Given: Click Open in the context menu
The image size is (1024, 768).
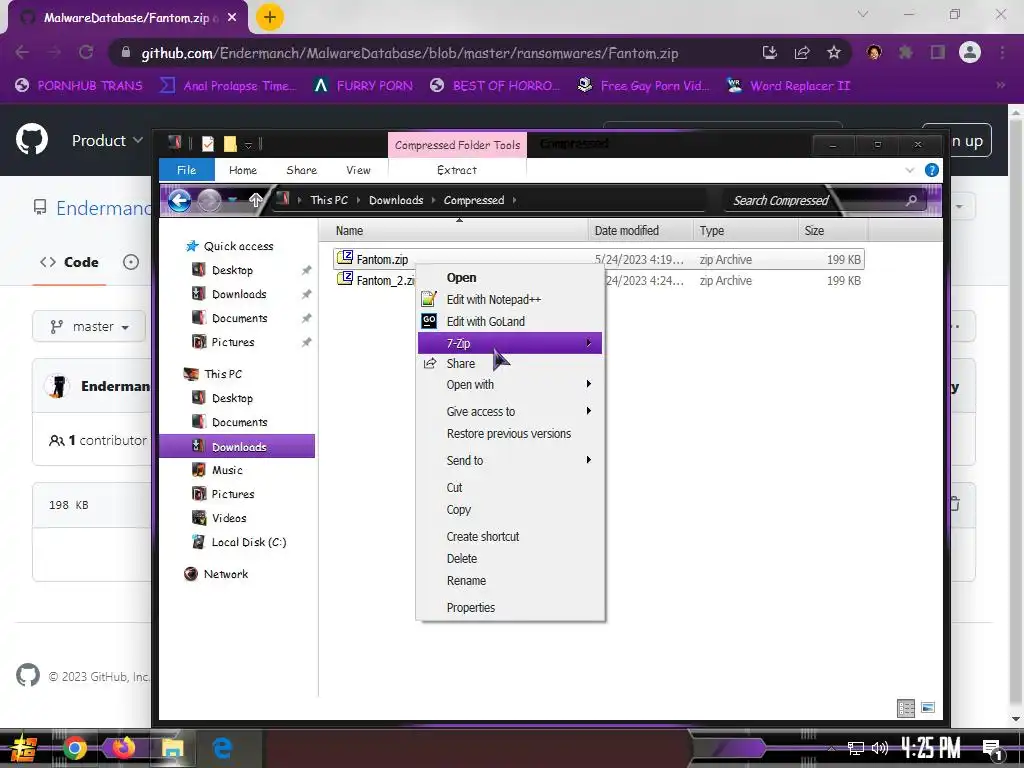Looking at the screenshot, I should tap(509, 278).
